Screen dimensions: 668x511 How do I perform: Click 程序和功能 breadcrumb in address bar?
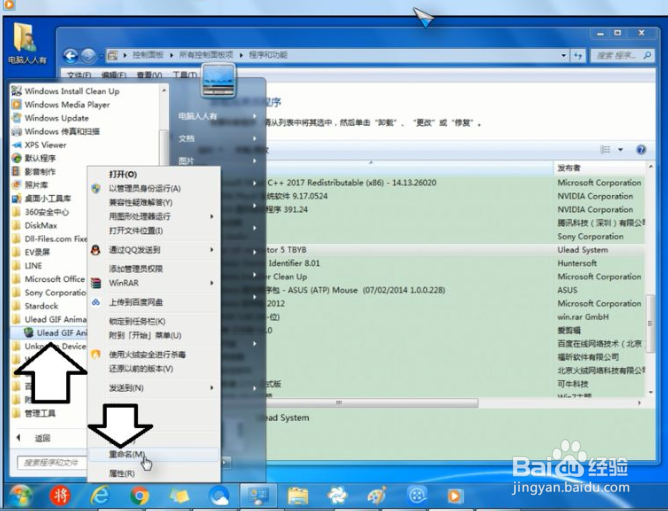pyautogui.click(x=268, y=55)
